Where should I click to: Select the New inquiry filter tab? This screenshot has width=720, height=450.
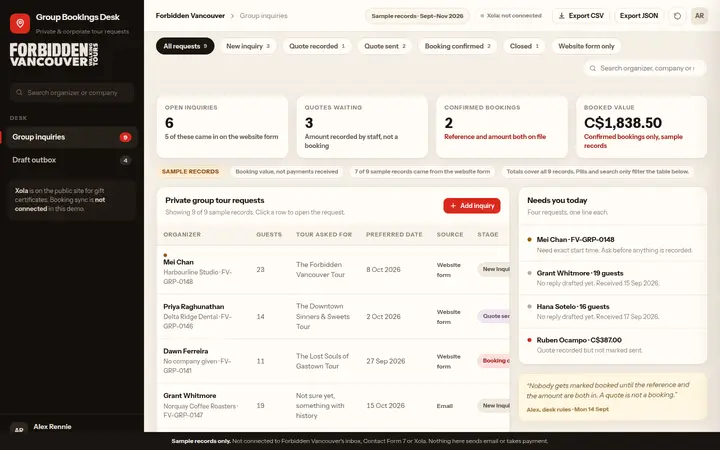click(x=248, y=46)
